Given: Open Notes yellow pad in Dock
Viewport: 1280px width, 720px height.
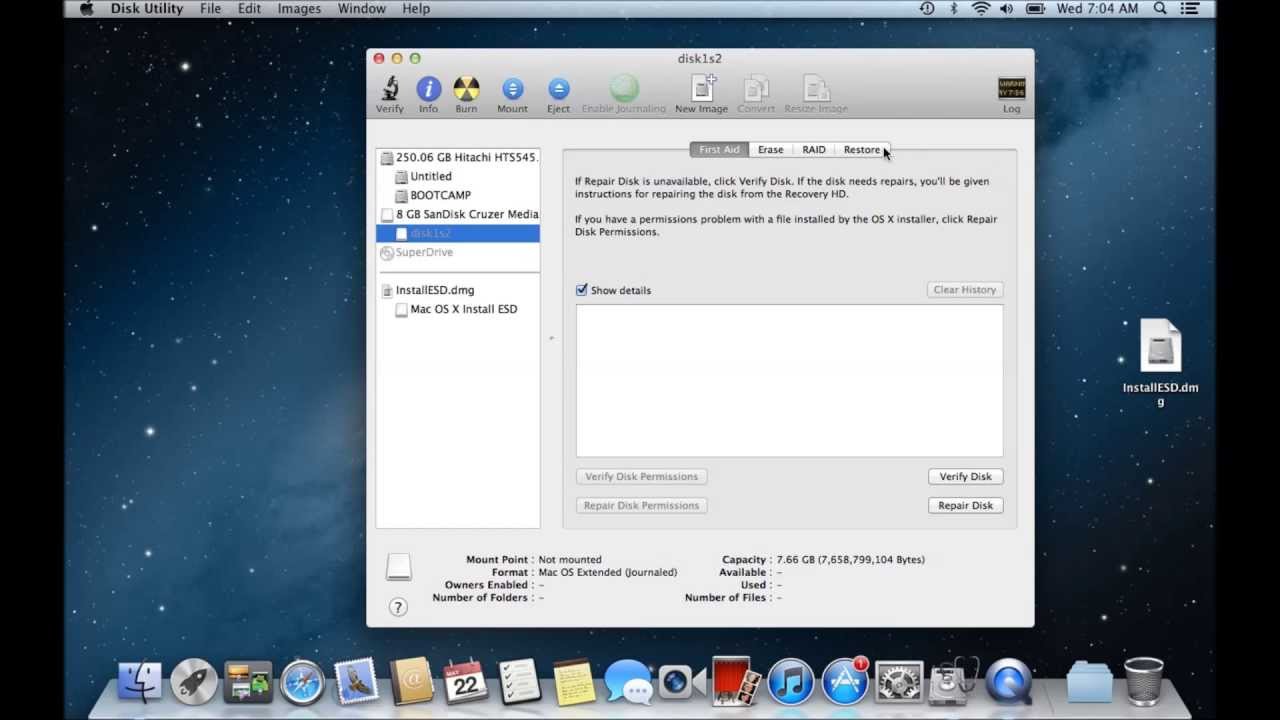Looking at the screenshot, I should coord(573,682).
